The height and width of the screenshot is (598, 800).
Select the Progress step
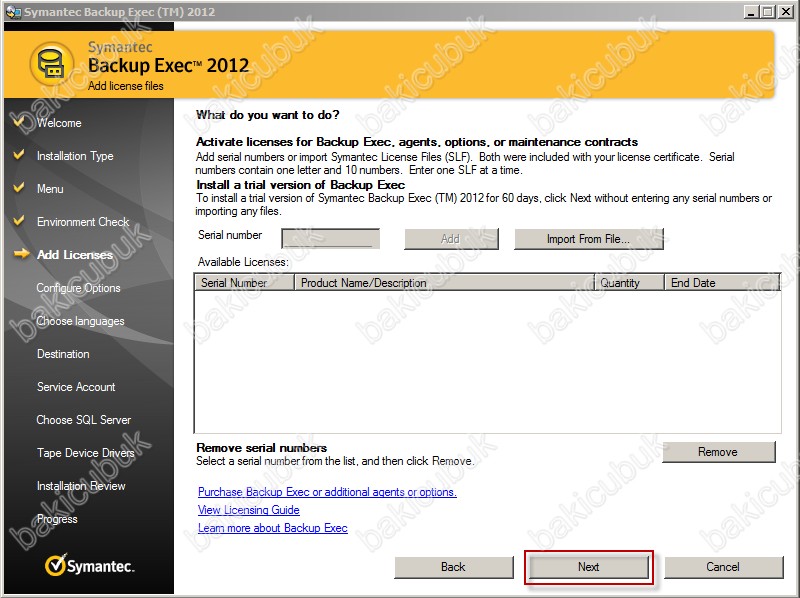pyautogui.click(x=57, y=519)
